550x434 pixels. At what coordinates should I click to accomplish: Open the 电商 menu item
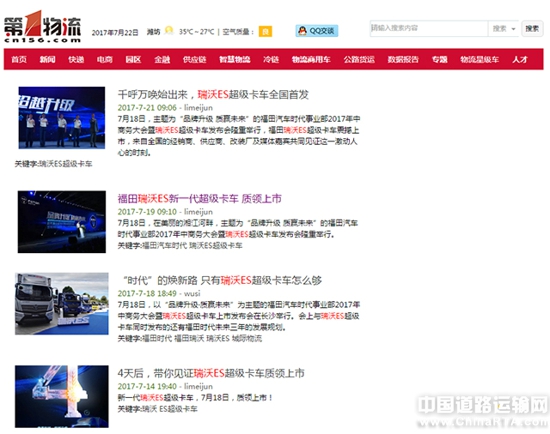105,59
